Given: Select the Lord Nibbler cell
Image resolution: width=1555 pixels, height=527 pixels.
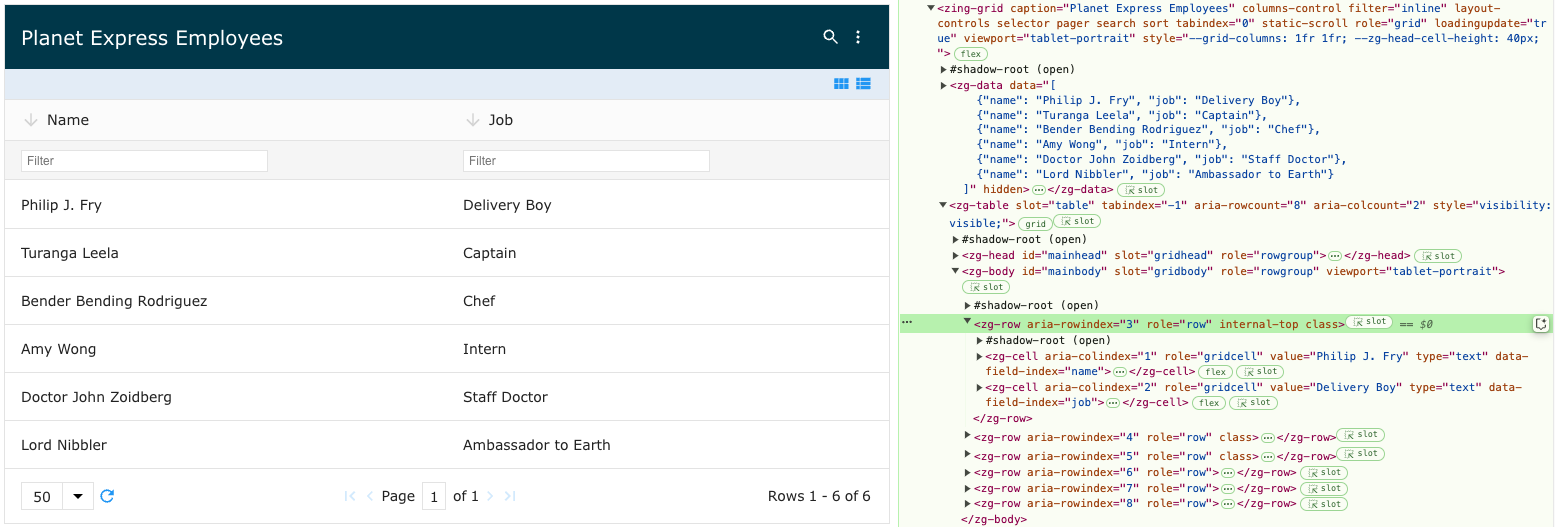Looking at the screenshot, I should (x=226, y=445).
